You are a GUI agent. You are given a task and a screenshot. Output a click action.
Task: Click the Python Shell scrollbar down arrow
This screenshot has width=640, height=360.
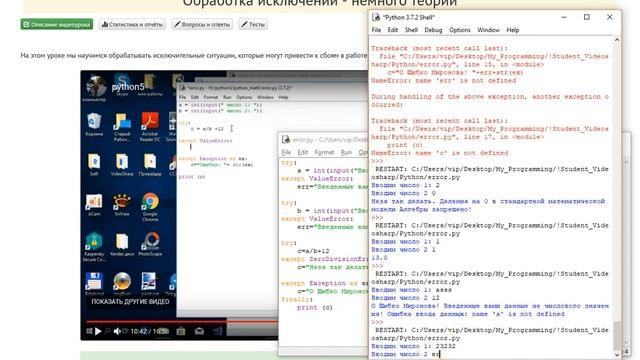tap(616, 355)
